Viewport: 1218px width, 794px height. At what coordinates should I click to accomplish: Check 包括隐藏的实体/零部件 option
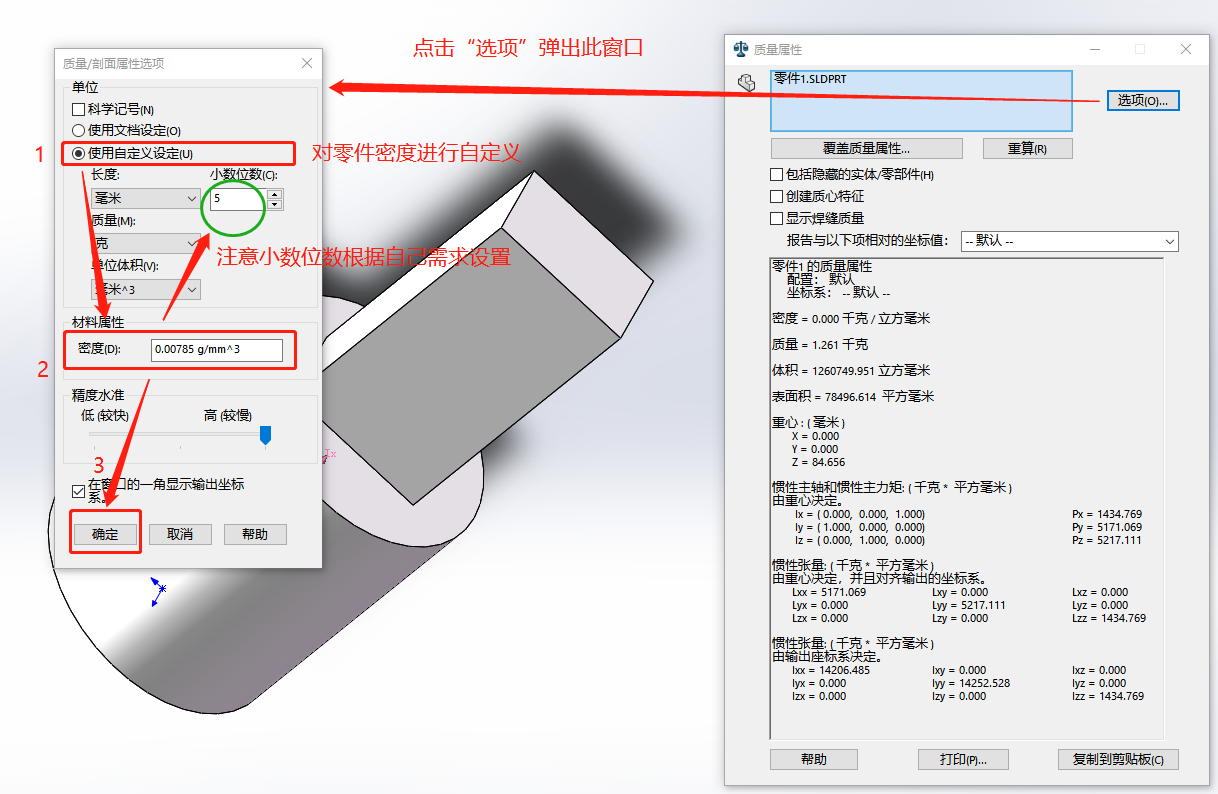(x=777, y=174)
